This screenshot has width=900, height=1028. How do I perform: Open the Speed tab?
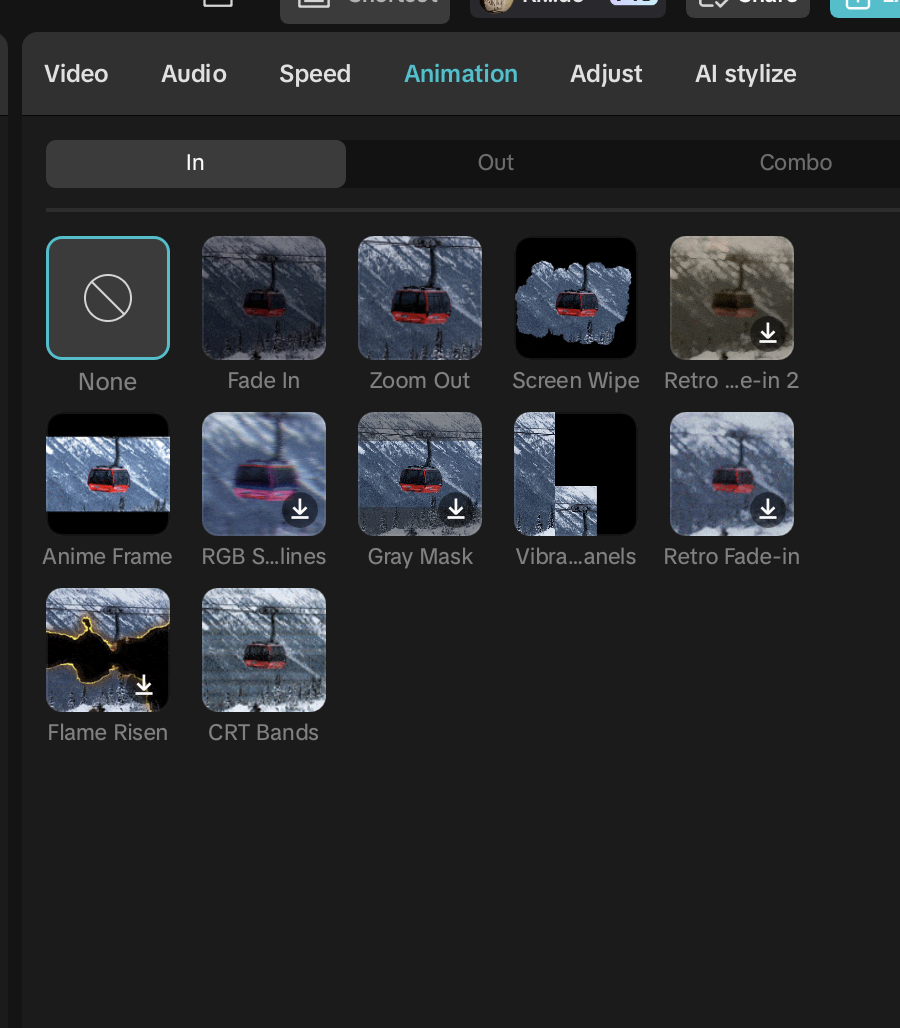pos(315,74)
